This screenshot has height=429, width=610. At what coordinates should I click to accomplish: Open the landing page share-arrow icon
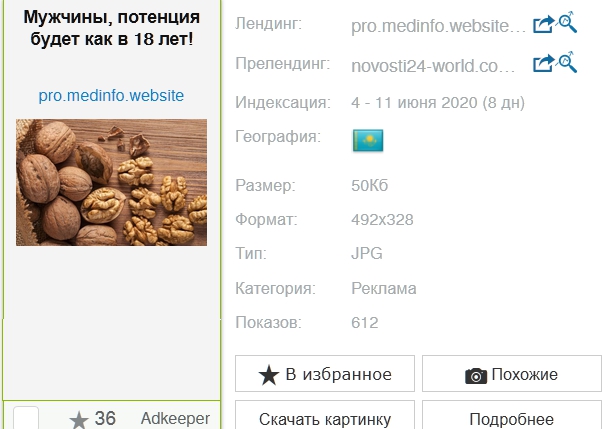pos(543,25)
